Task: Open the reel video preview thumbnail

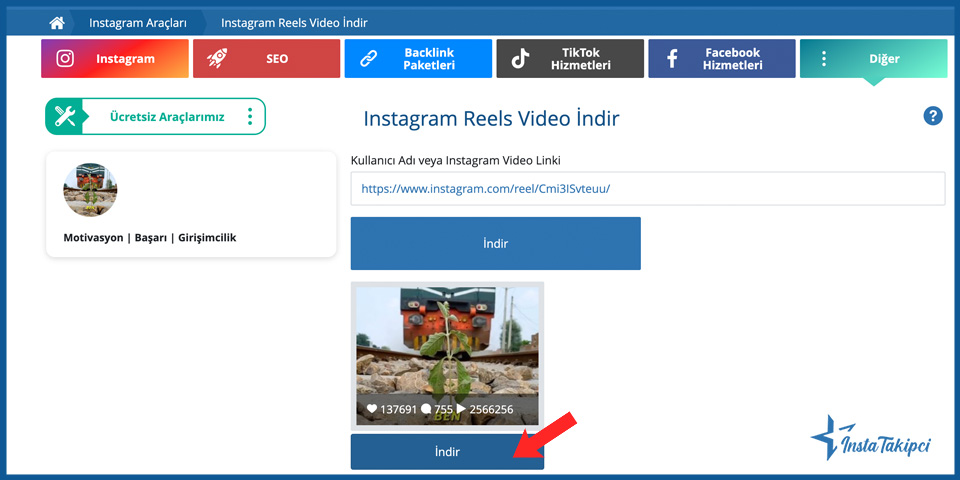Action: [447, 356]
